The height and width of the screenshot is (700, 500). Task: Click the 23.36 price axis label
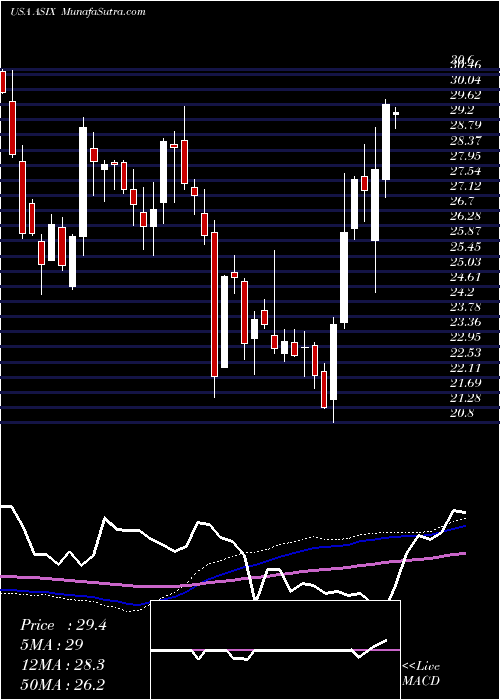pos(466,322)
